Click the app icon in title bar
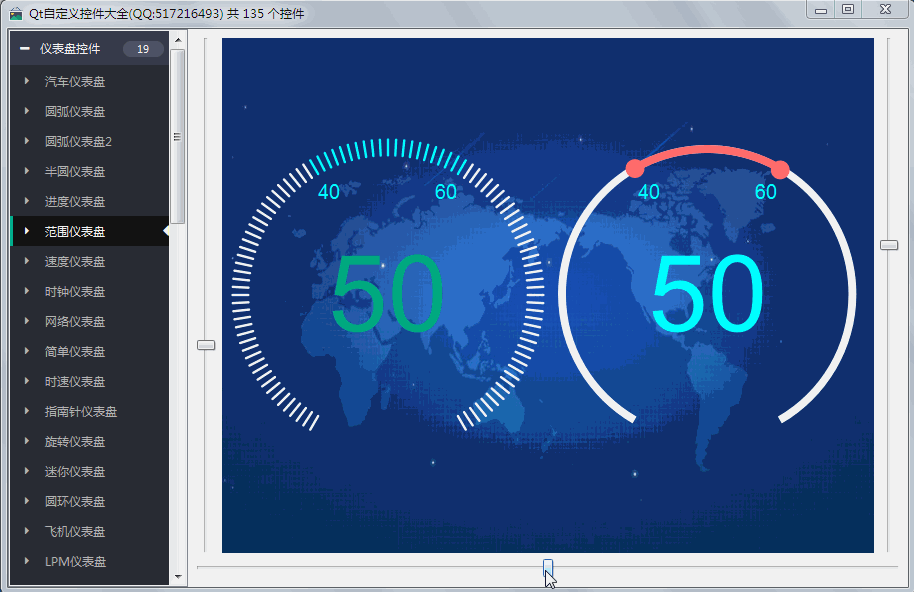This screenshot has height=592, width=914. click(16, 13)
